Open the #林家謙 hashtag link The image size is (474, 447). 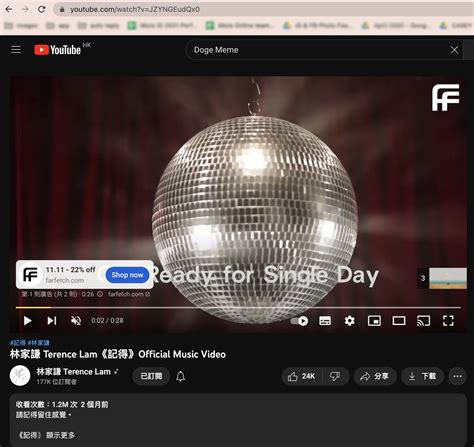[38, 343]
